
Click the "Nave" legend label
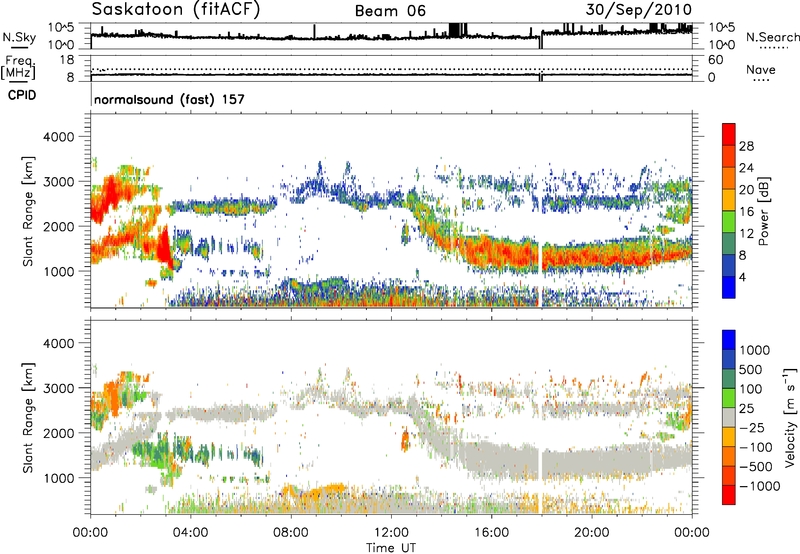[760, 69]
